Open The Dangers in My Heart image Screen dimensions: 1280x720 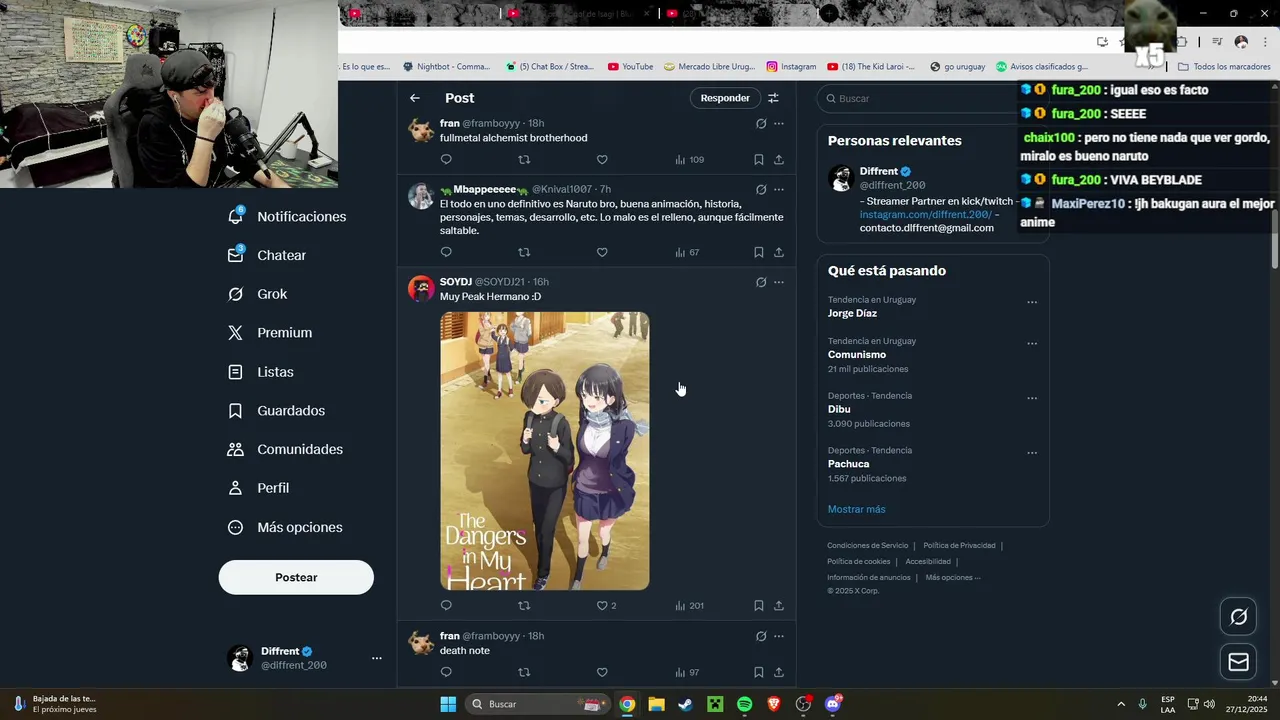click(545, 451)
